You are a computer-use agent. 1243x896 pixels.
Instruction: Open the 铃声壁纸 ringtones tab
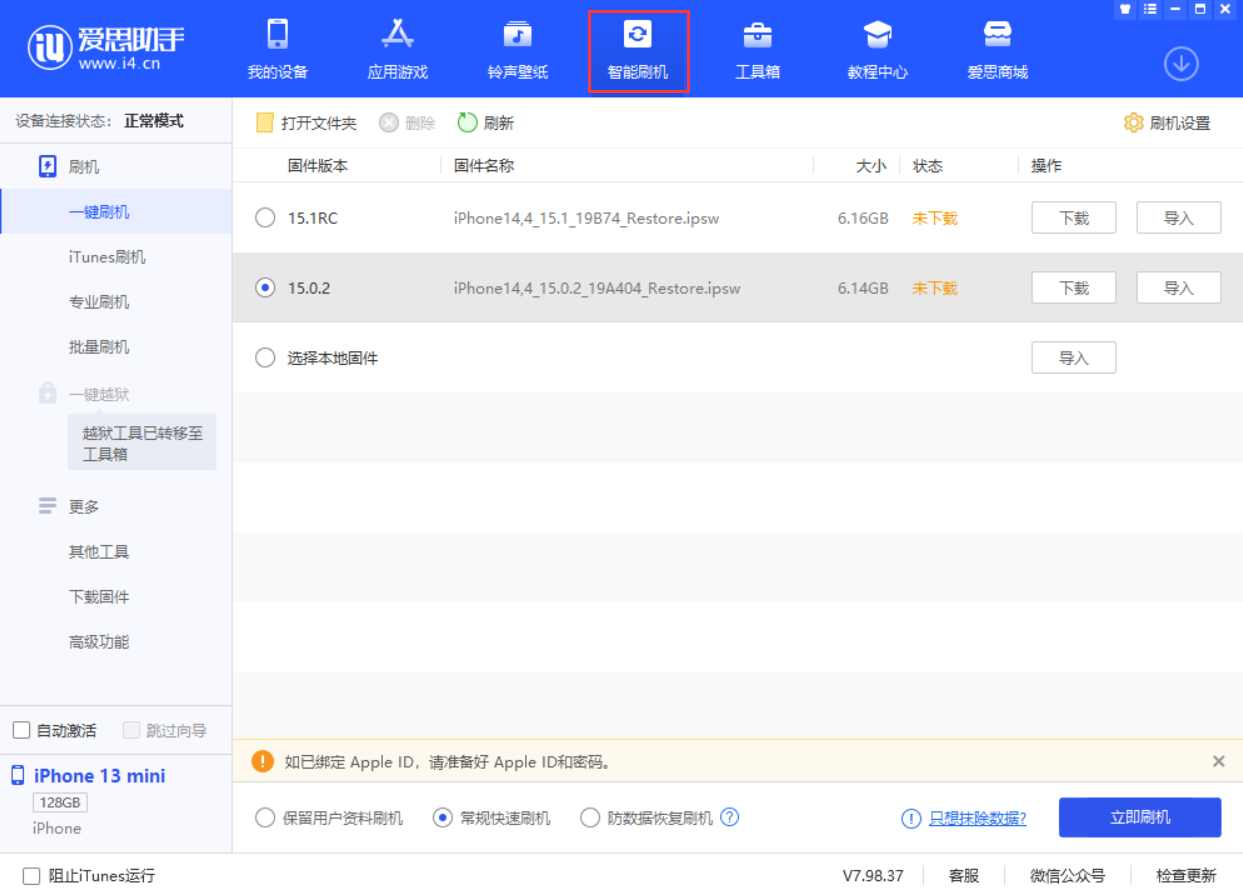tap(518, 50)
